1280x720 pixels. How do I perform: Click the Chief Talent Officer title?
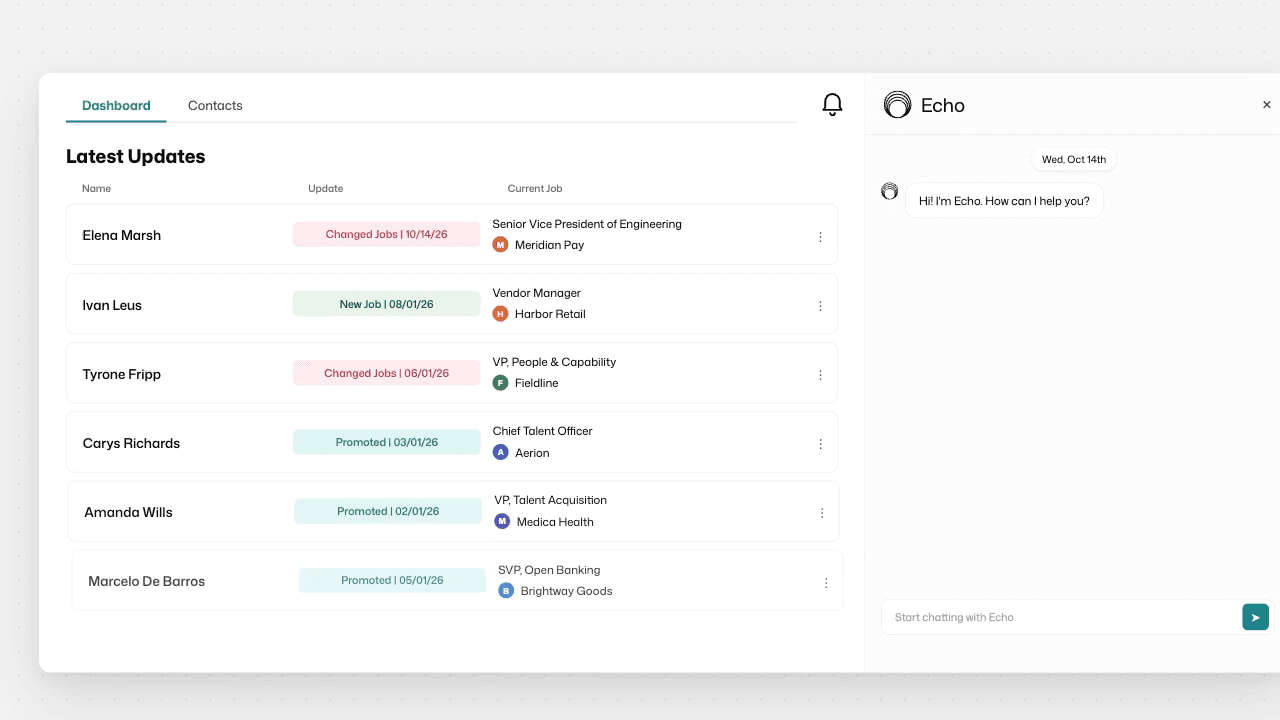542,431
